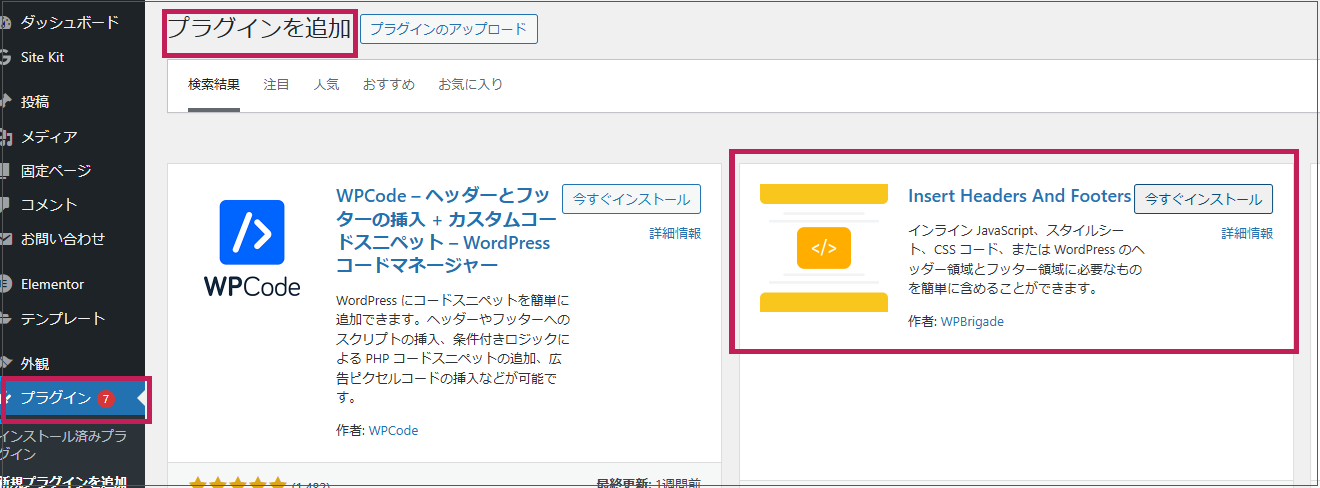Click the メディア sidebar icon
This screenshot has height=488, width=1320.
click(5, 136)
